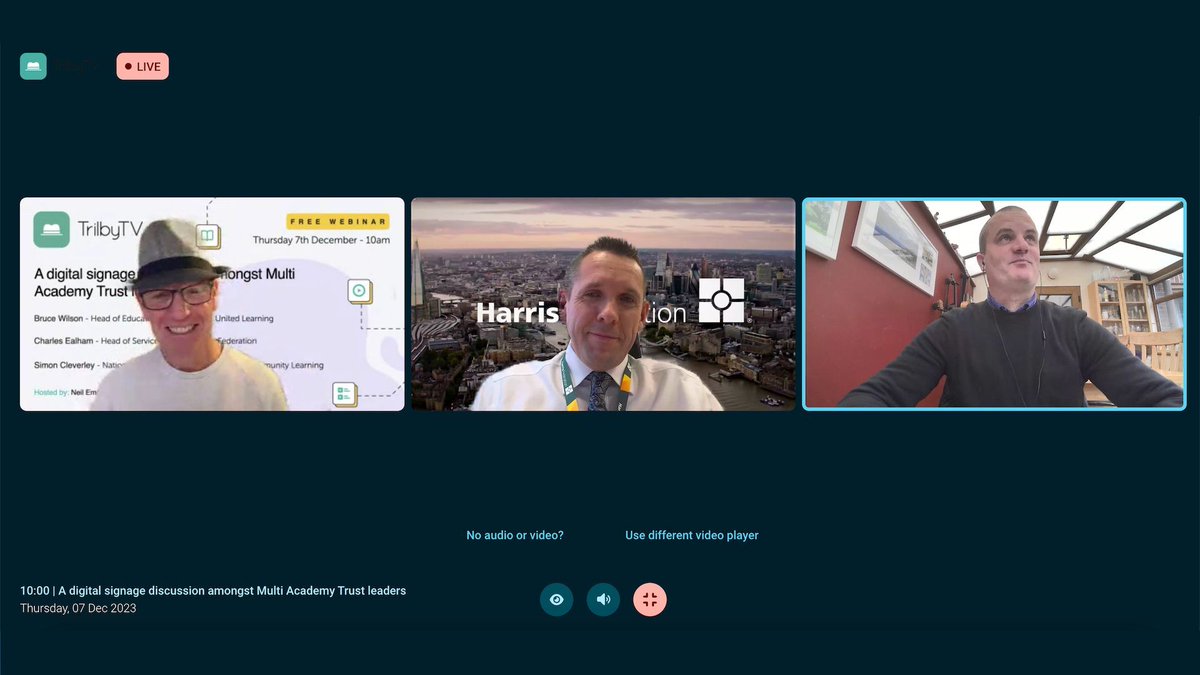Click the red LIVE indicator badge
Screen dimensions: 1200x675
click(x=142, y=65)
